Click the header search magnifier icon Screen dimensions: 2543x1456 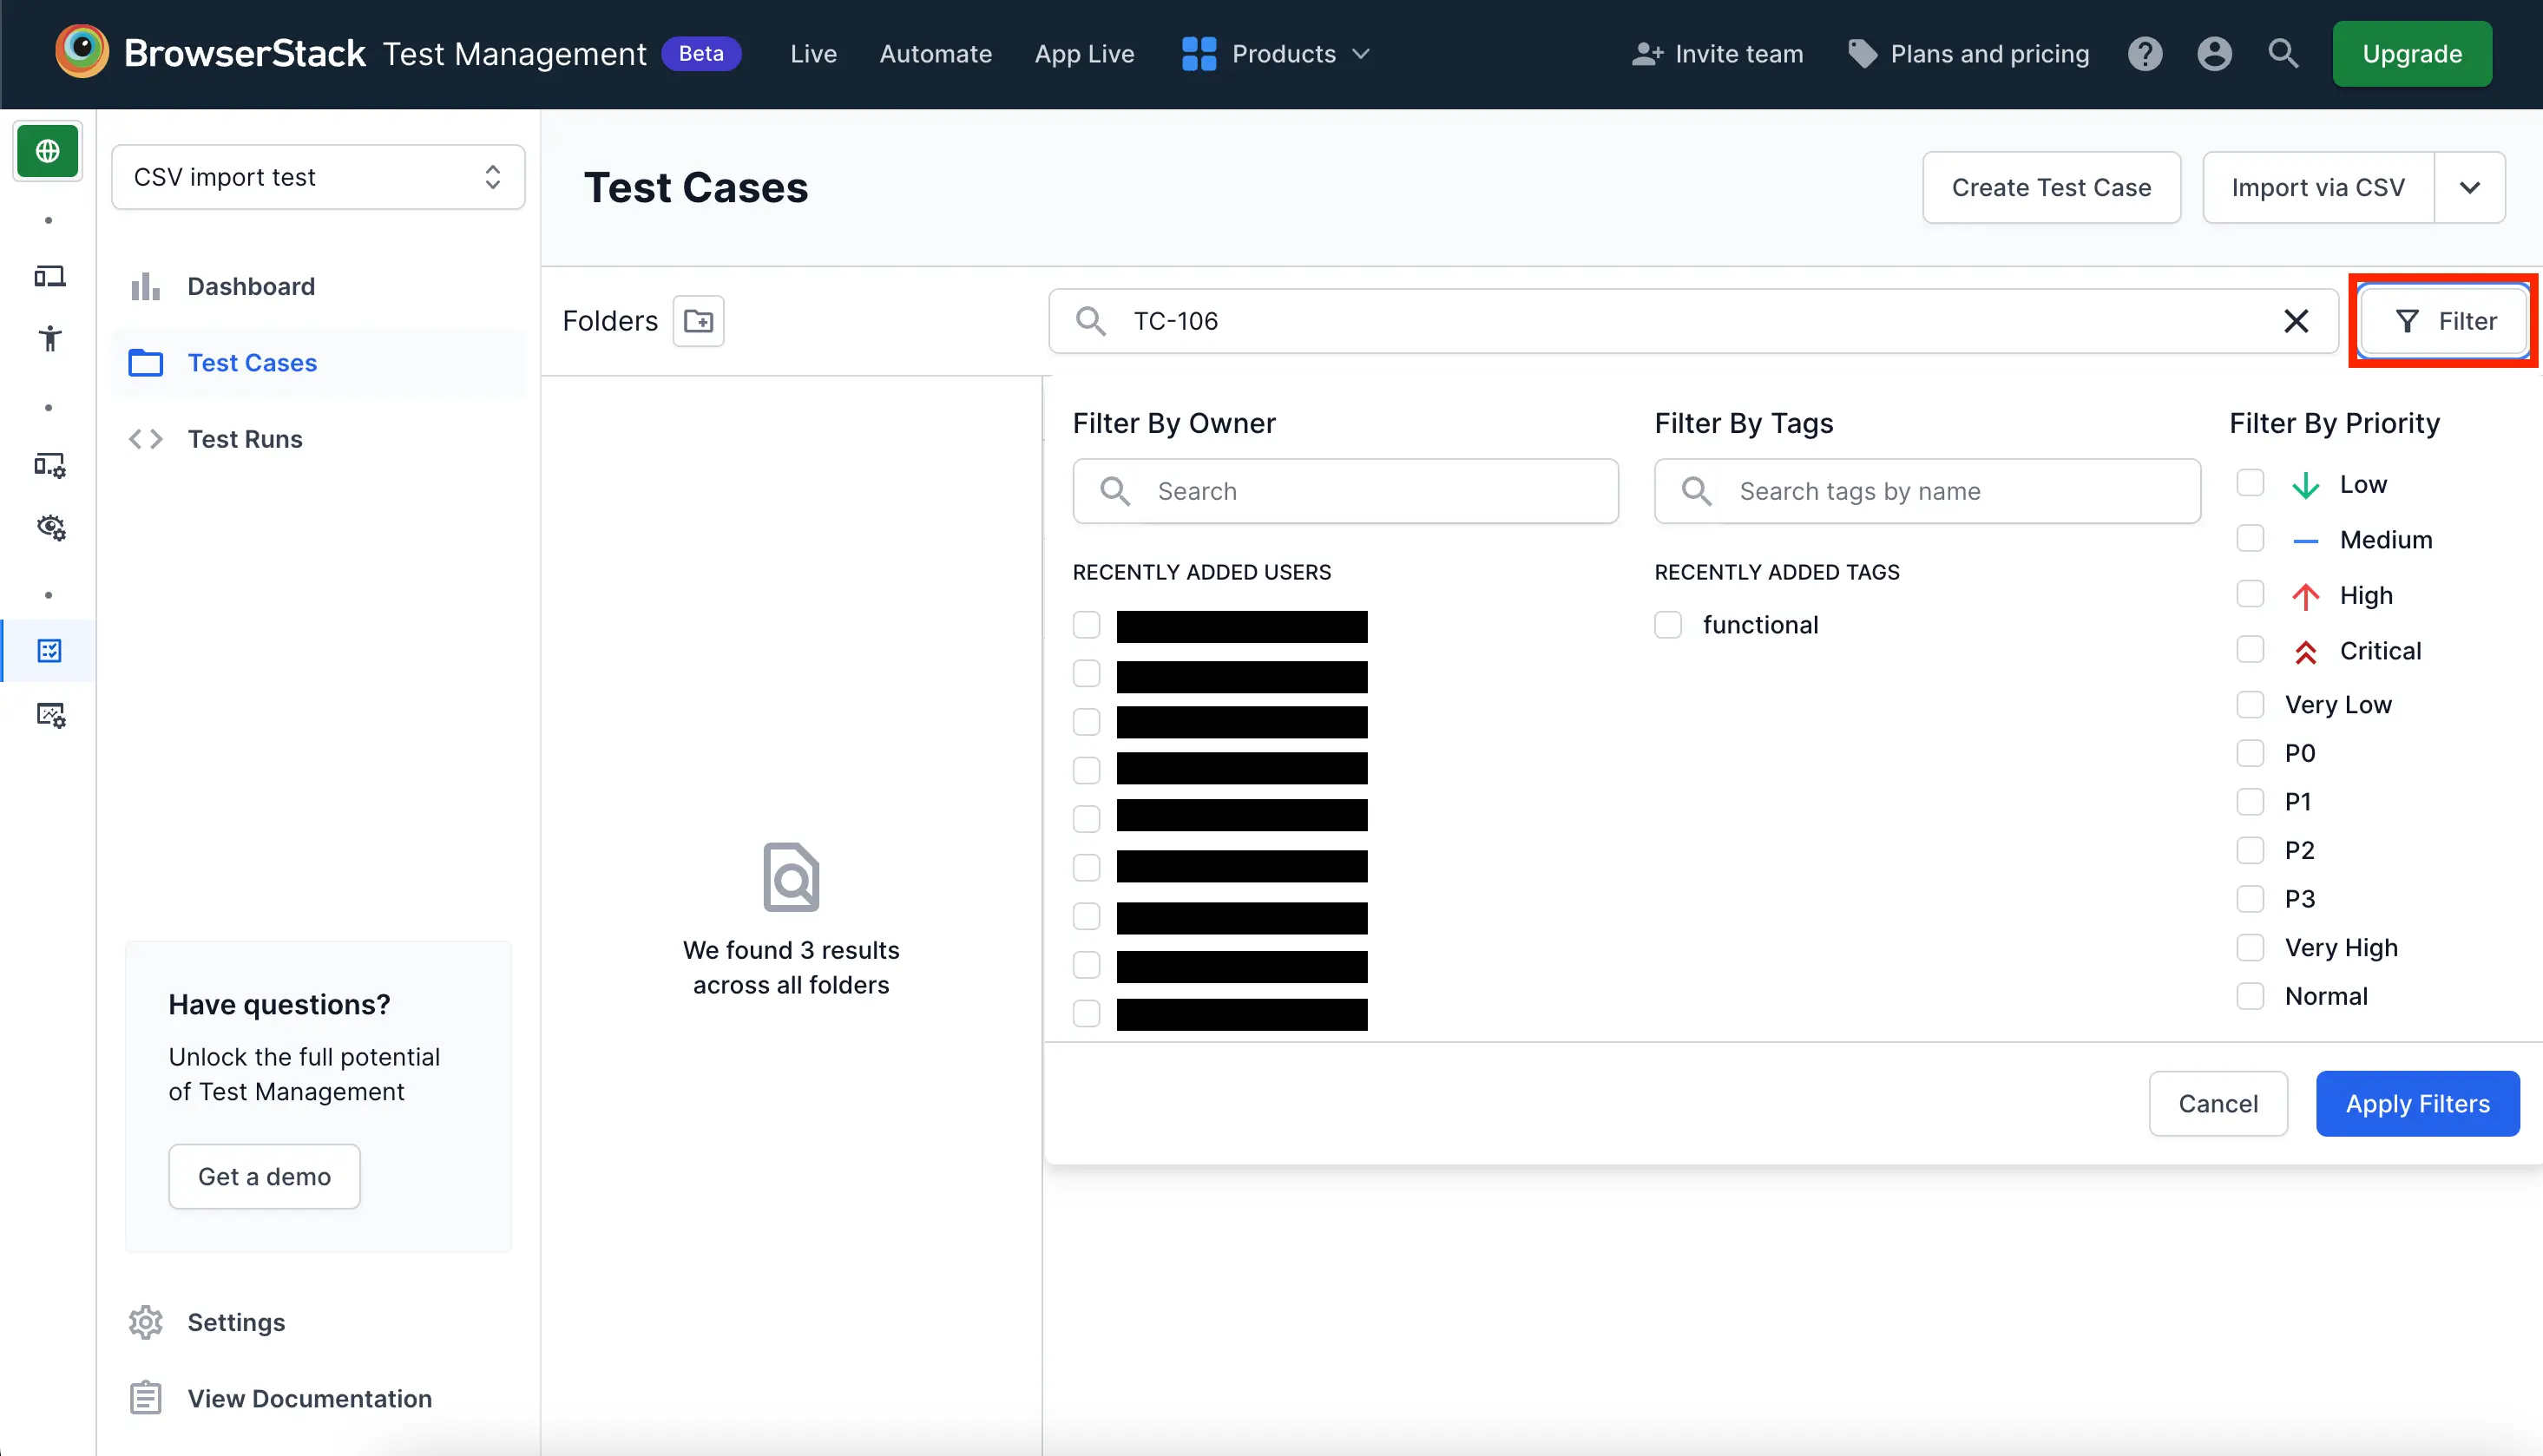tap(2283, 54)
